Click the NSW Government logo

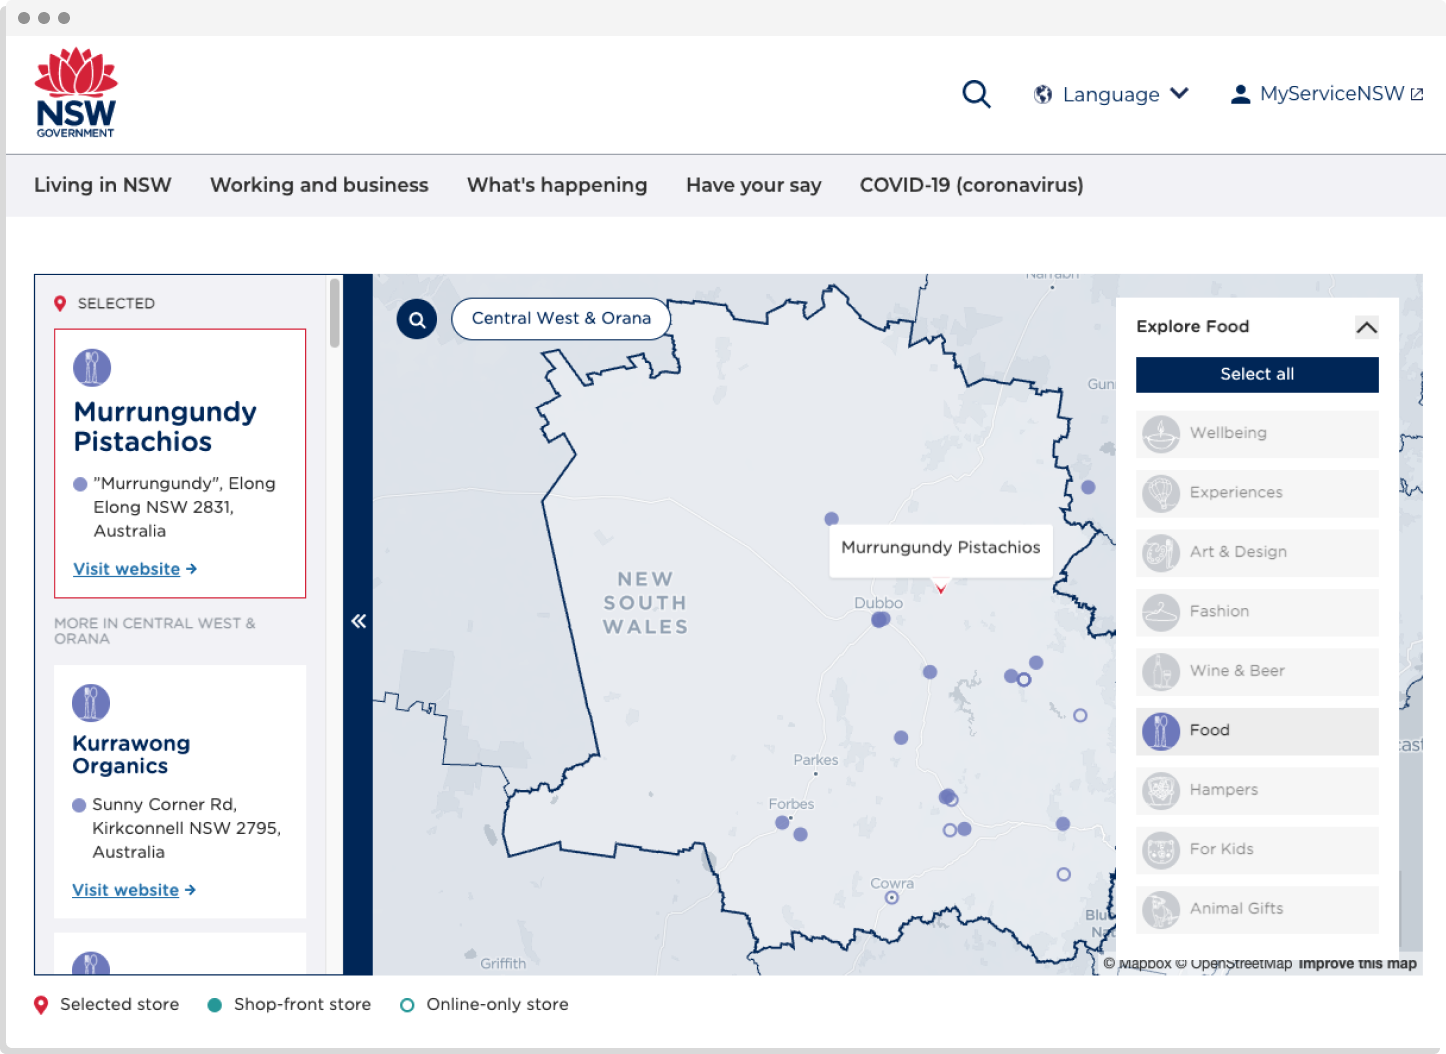[x=76, y=93]
